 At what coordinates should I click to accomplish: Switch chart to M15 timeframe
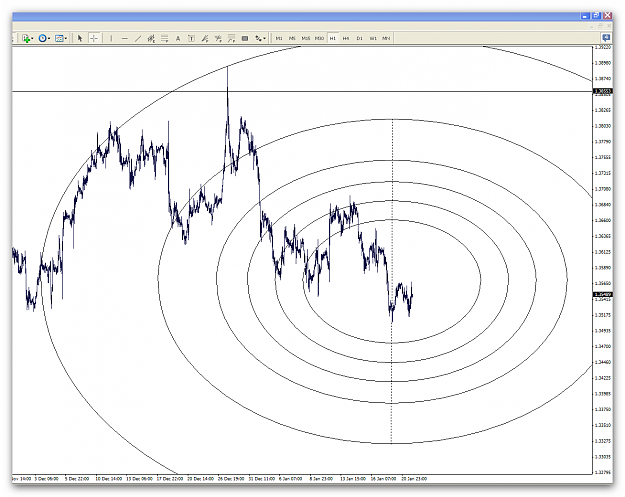point(306,38)
